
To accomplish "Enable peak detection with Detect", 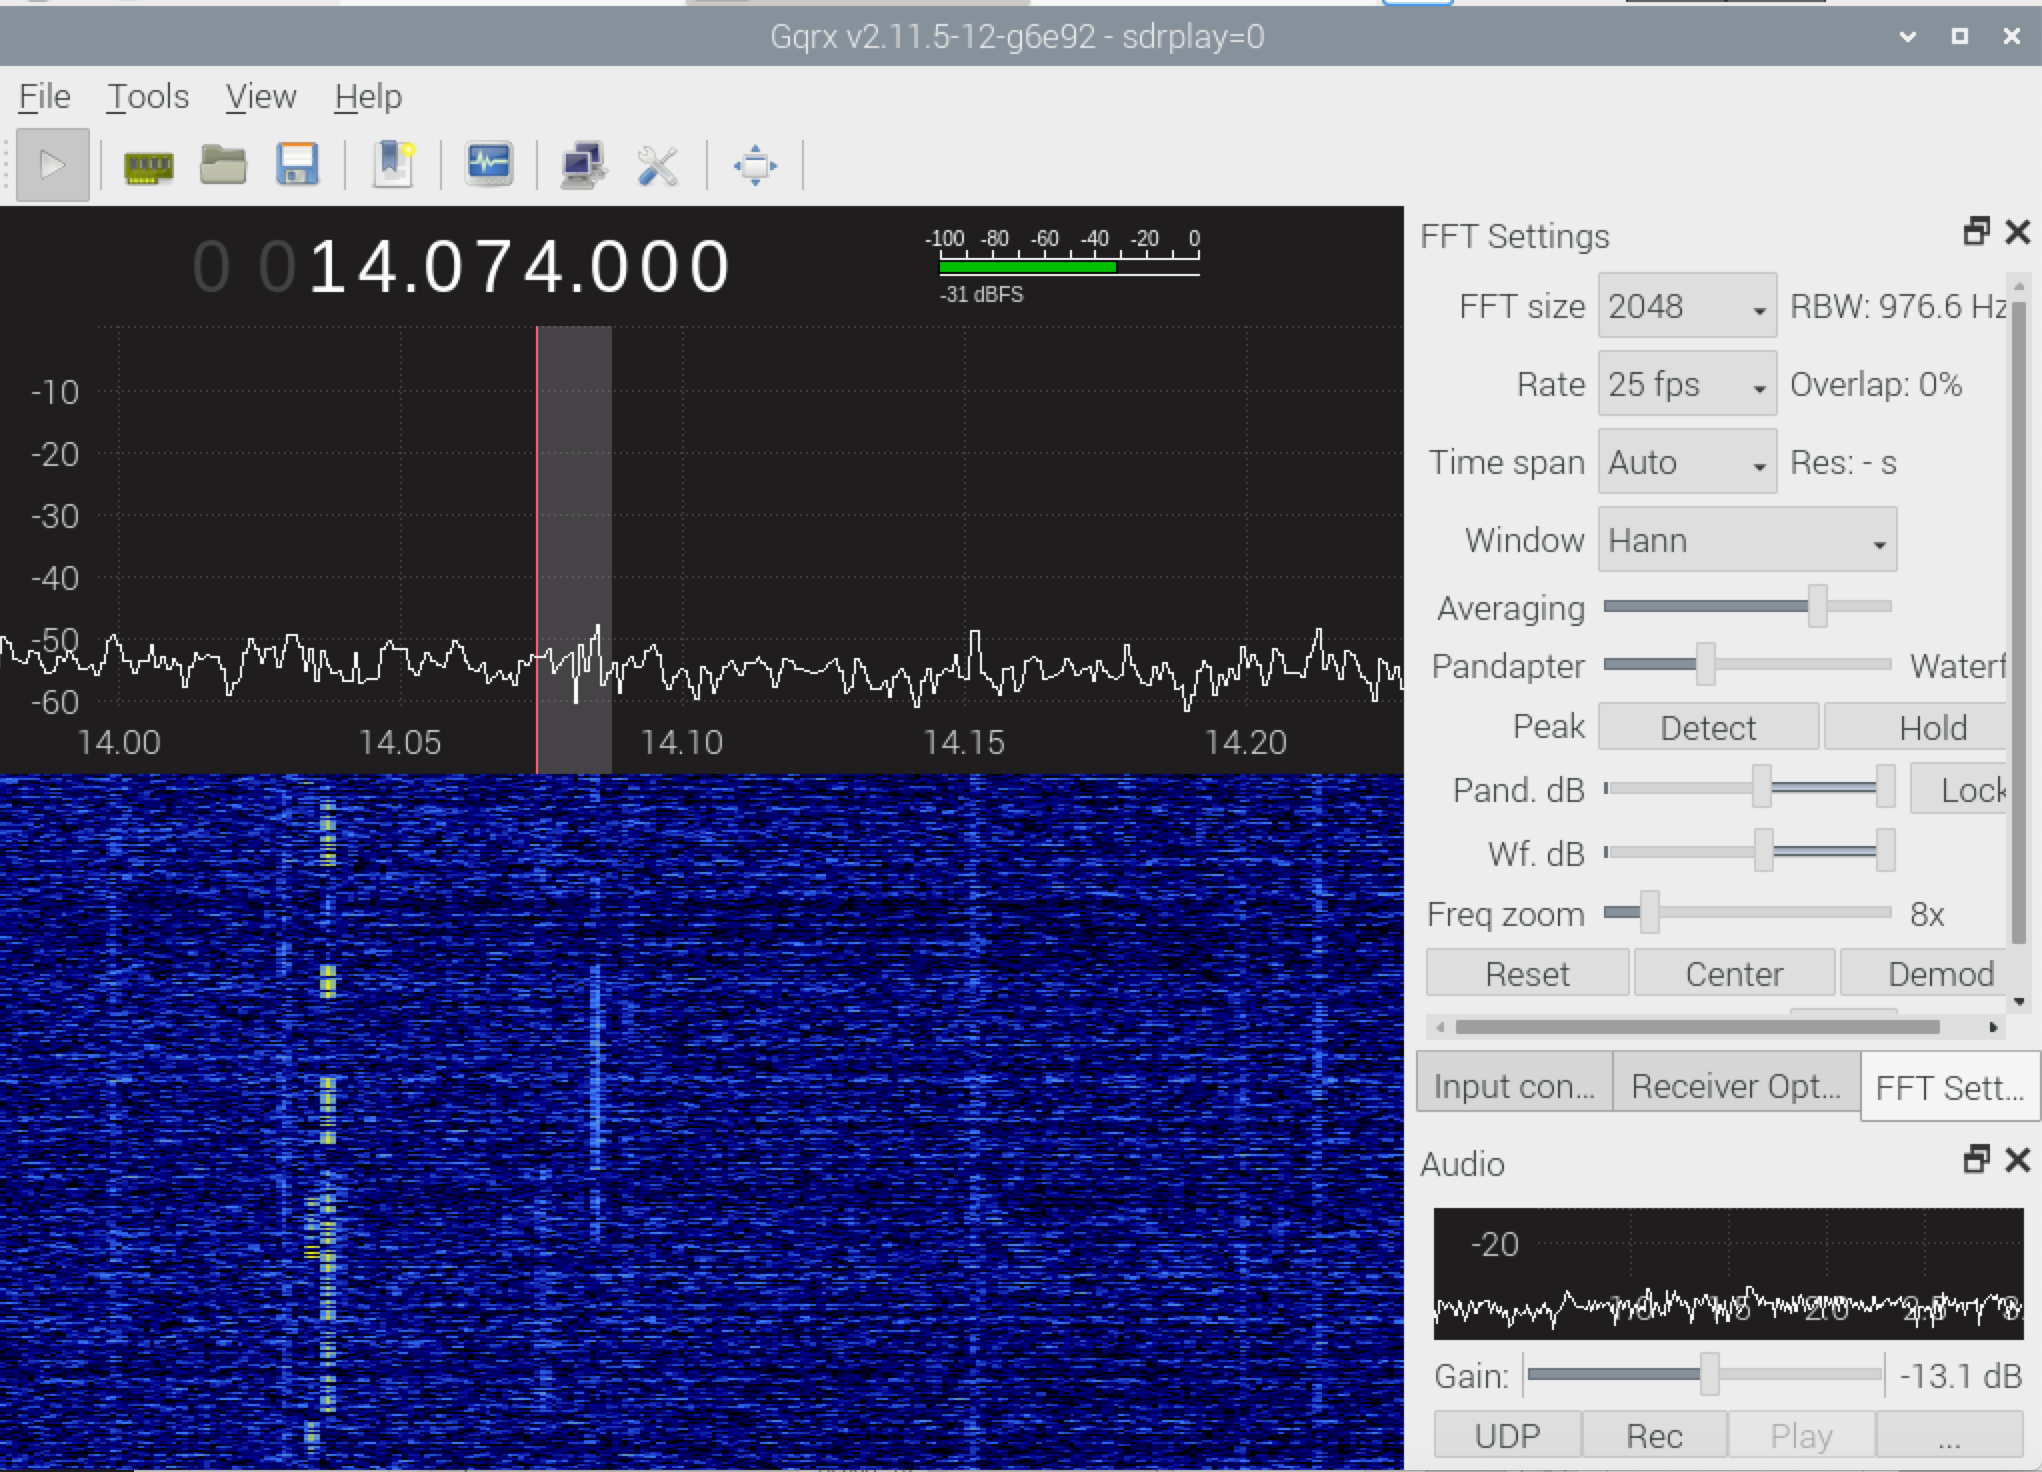I will click(1707, 727).
